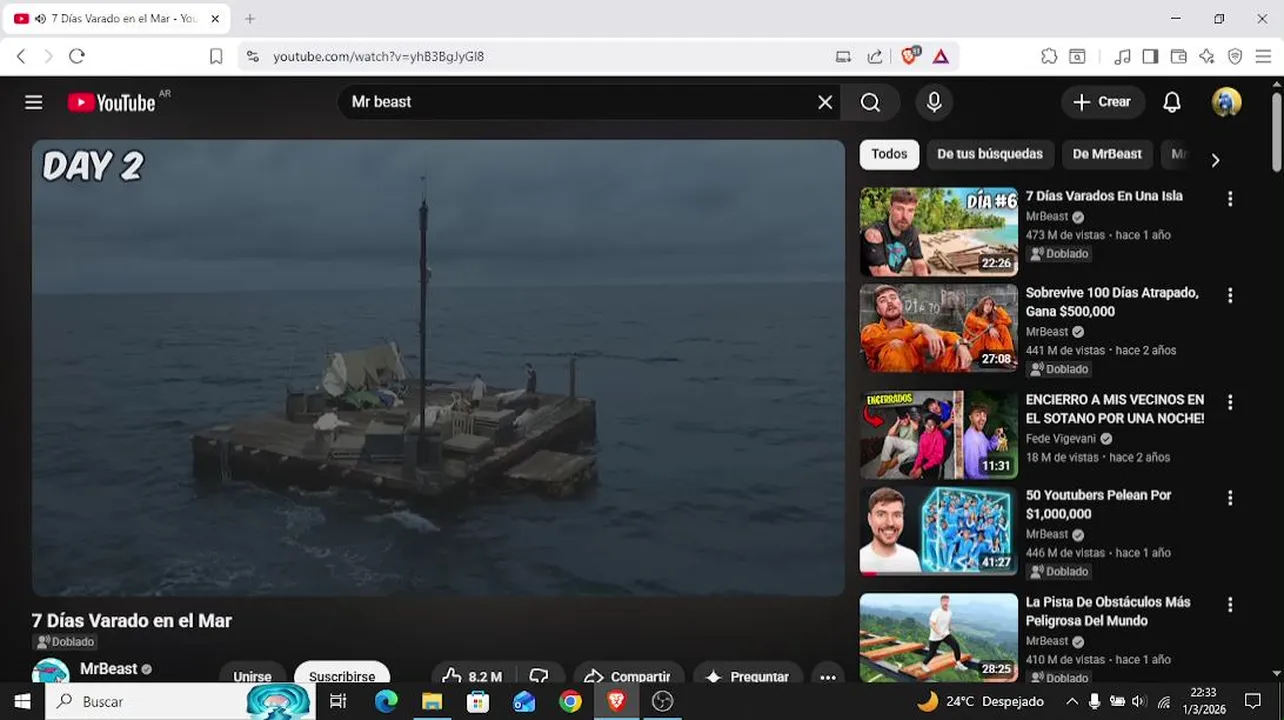This screenshot has width=1284, height=720.
Task: Open Windows Start menu
Action: tap(22, 701)
